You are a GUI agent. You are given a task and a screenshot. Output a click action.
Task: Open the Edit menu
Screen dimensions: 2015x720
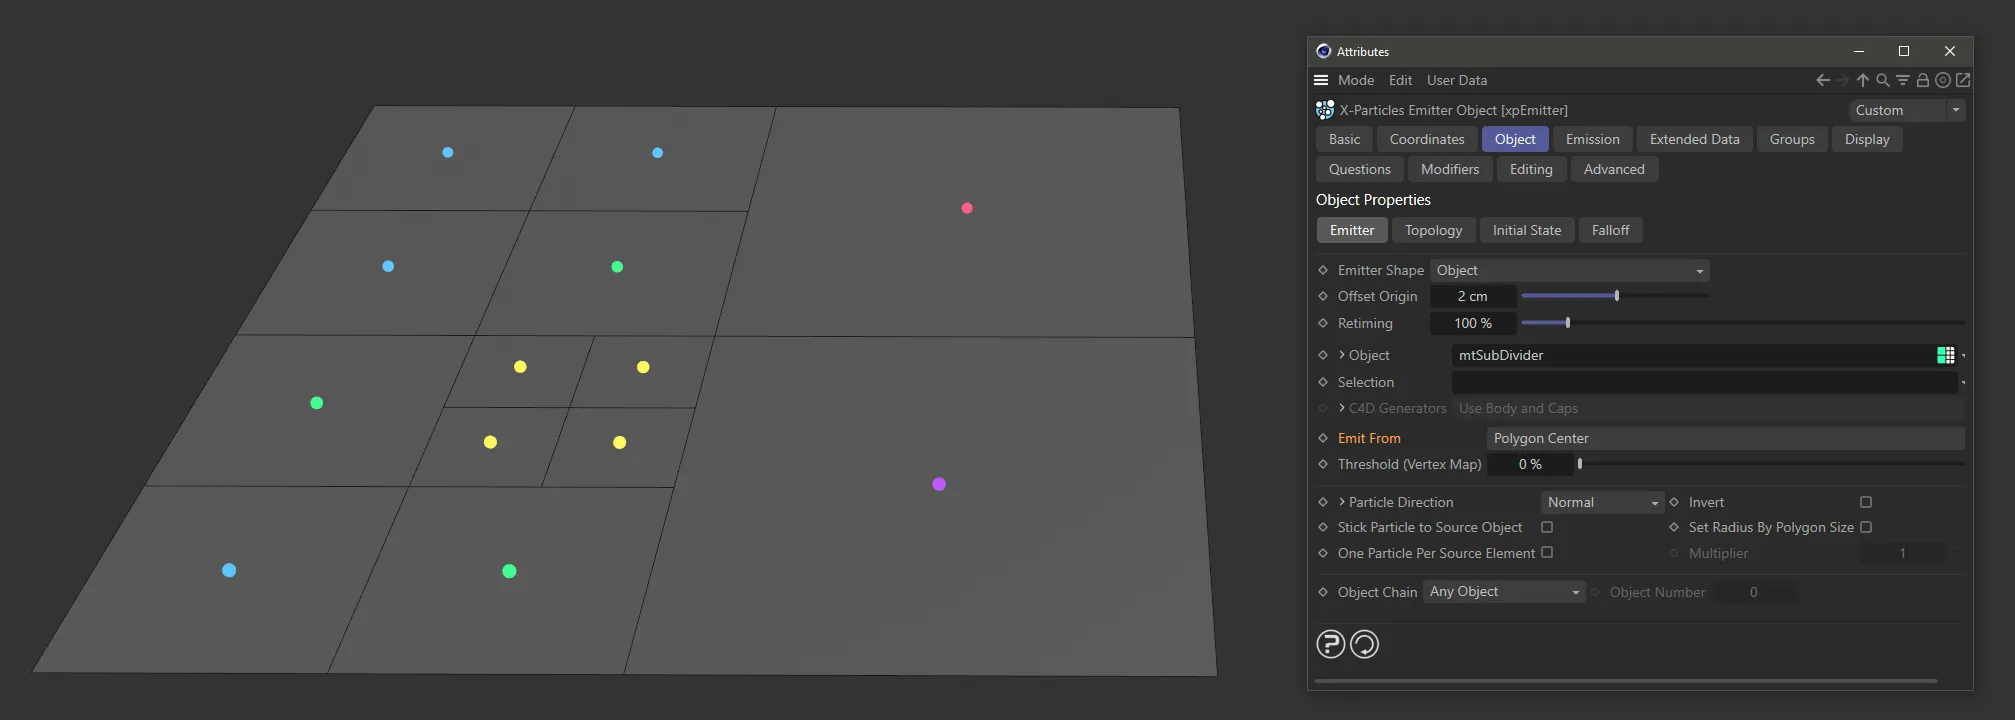pyautogui.click(x=1400, y=80)
